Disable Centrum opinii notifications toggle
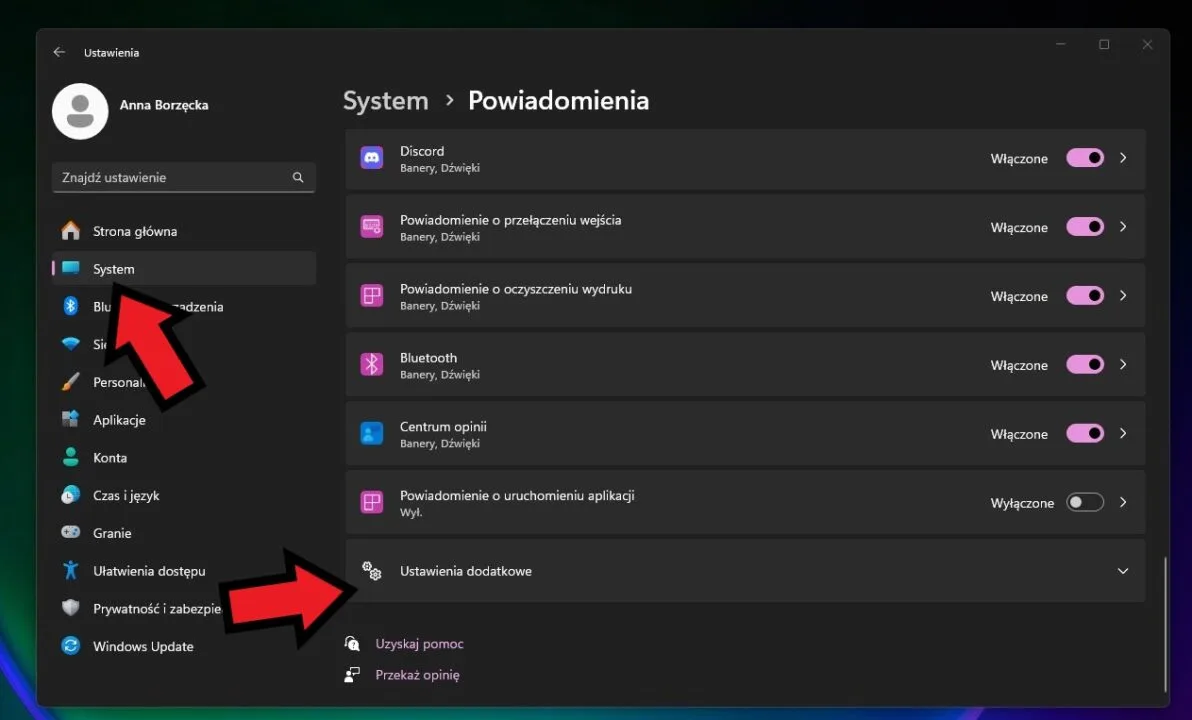The height and width of the screenshot is (720, 1192). pyautogui.click(x=1085, y=433)
